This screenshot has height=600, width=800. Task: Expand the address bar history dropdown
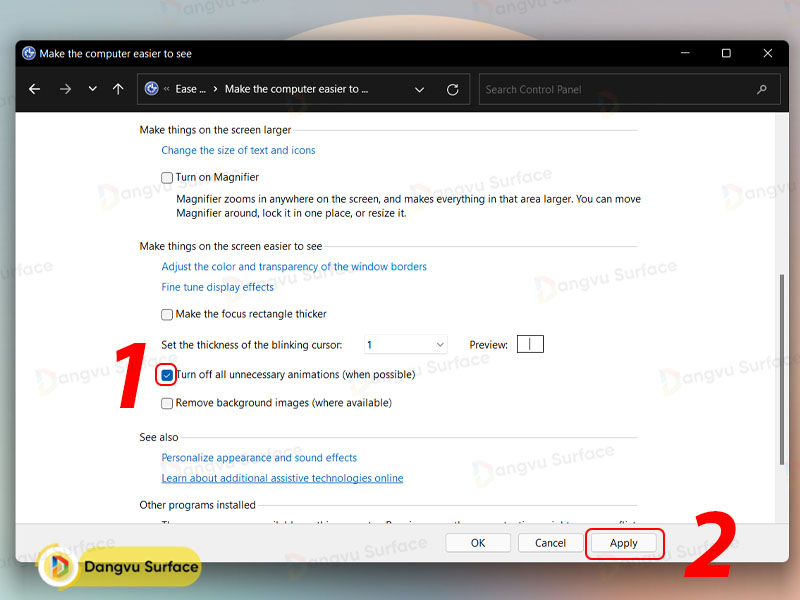point(420,89)
